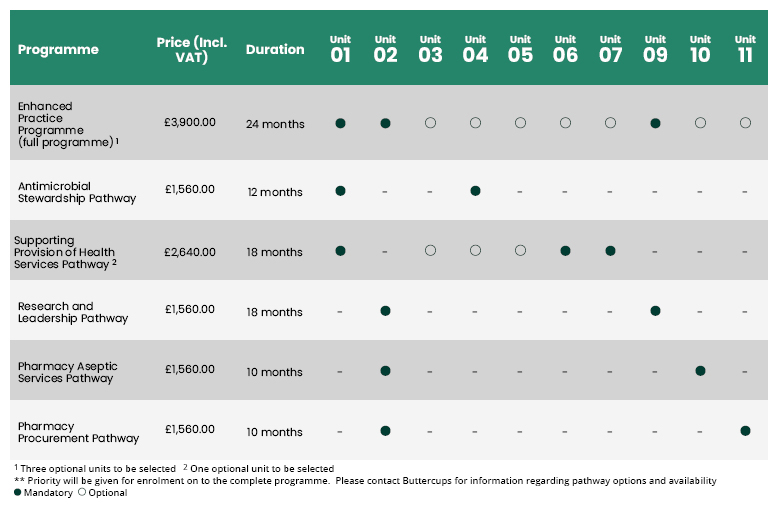This screenshot has width=778, height=508.
Task: Click Unit 10 filled dot for Pharmacy Aseptic Services
Action: [700, 371]
